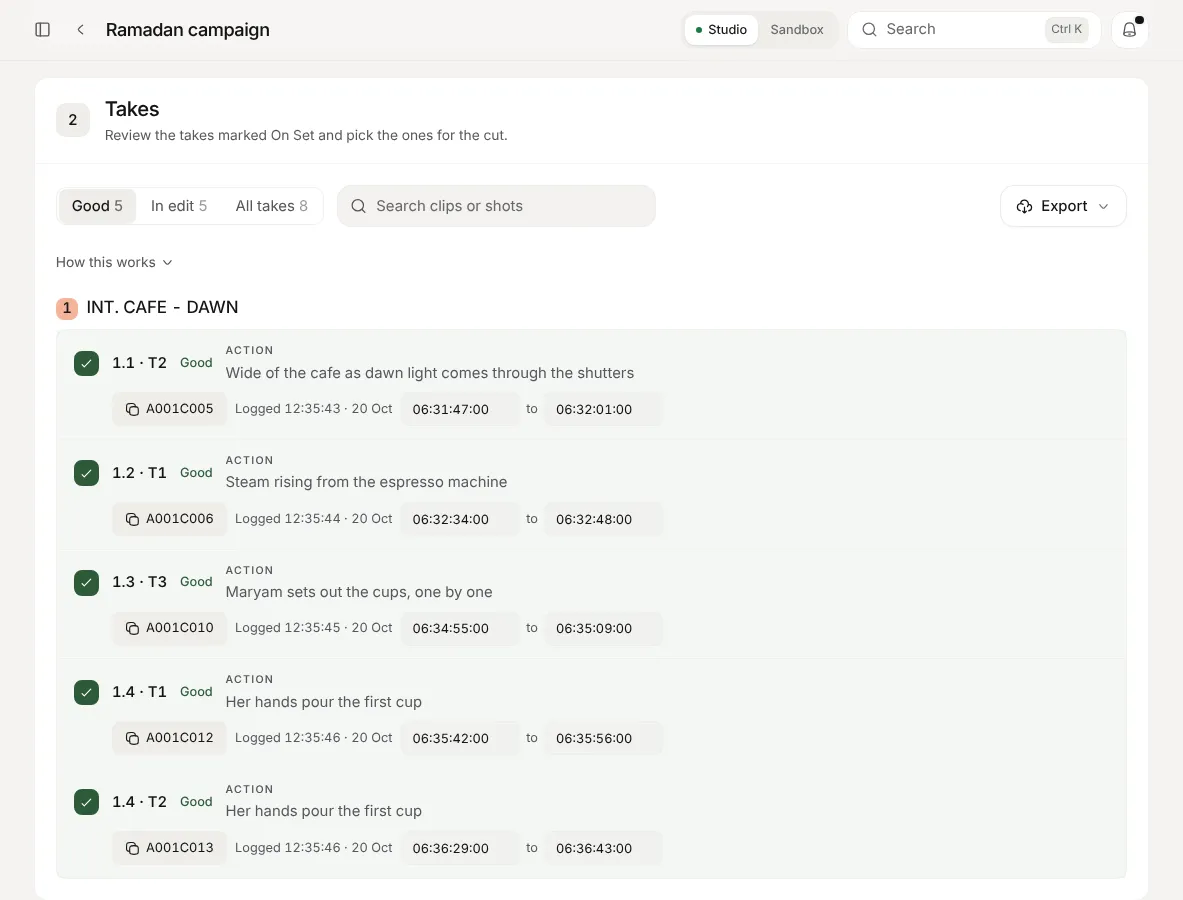The width and height of the screenshot is (1183, 900).
Task: Toggle the sidebar panel icon
Action: point(42,29)
